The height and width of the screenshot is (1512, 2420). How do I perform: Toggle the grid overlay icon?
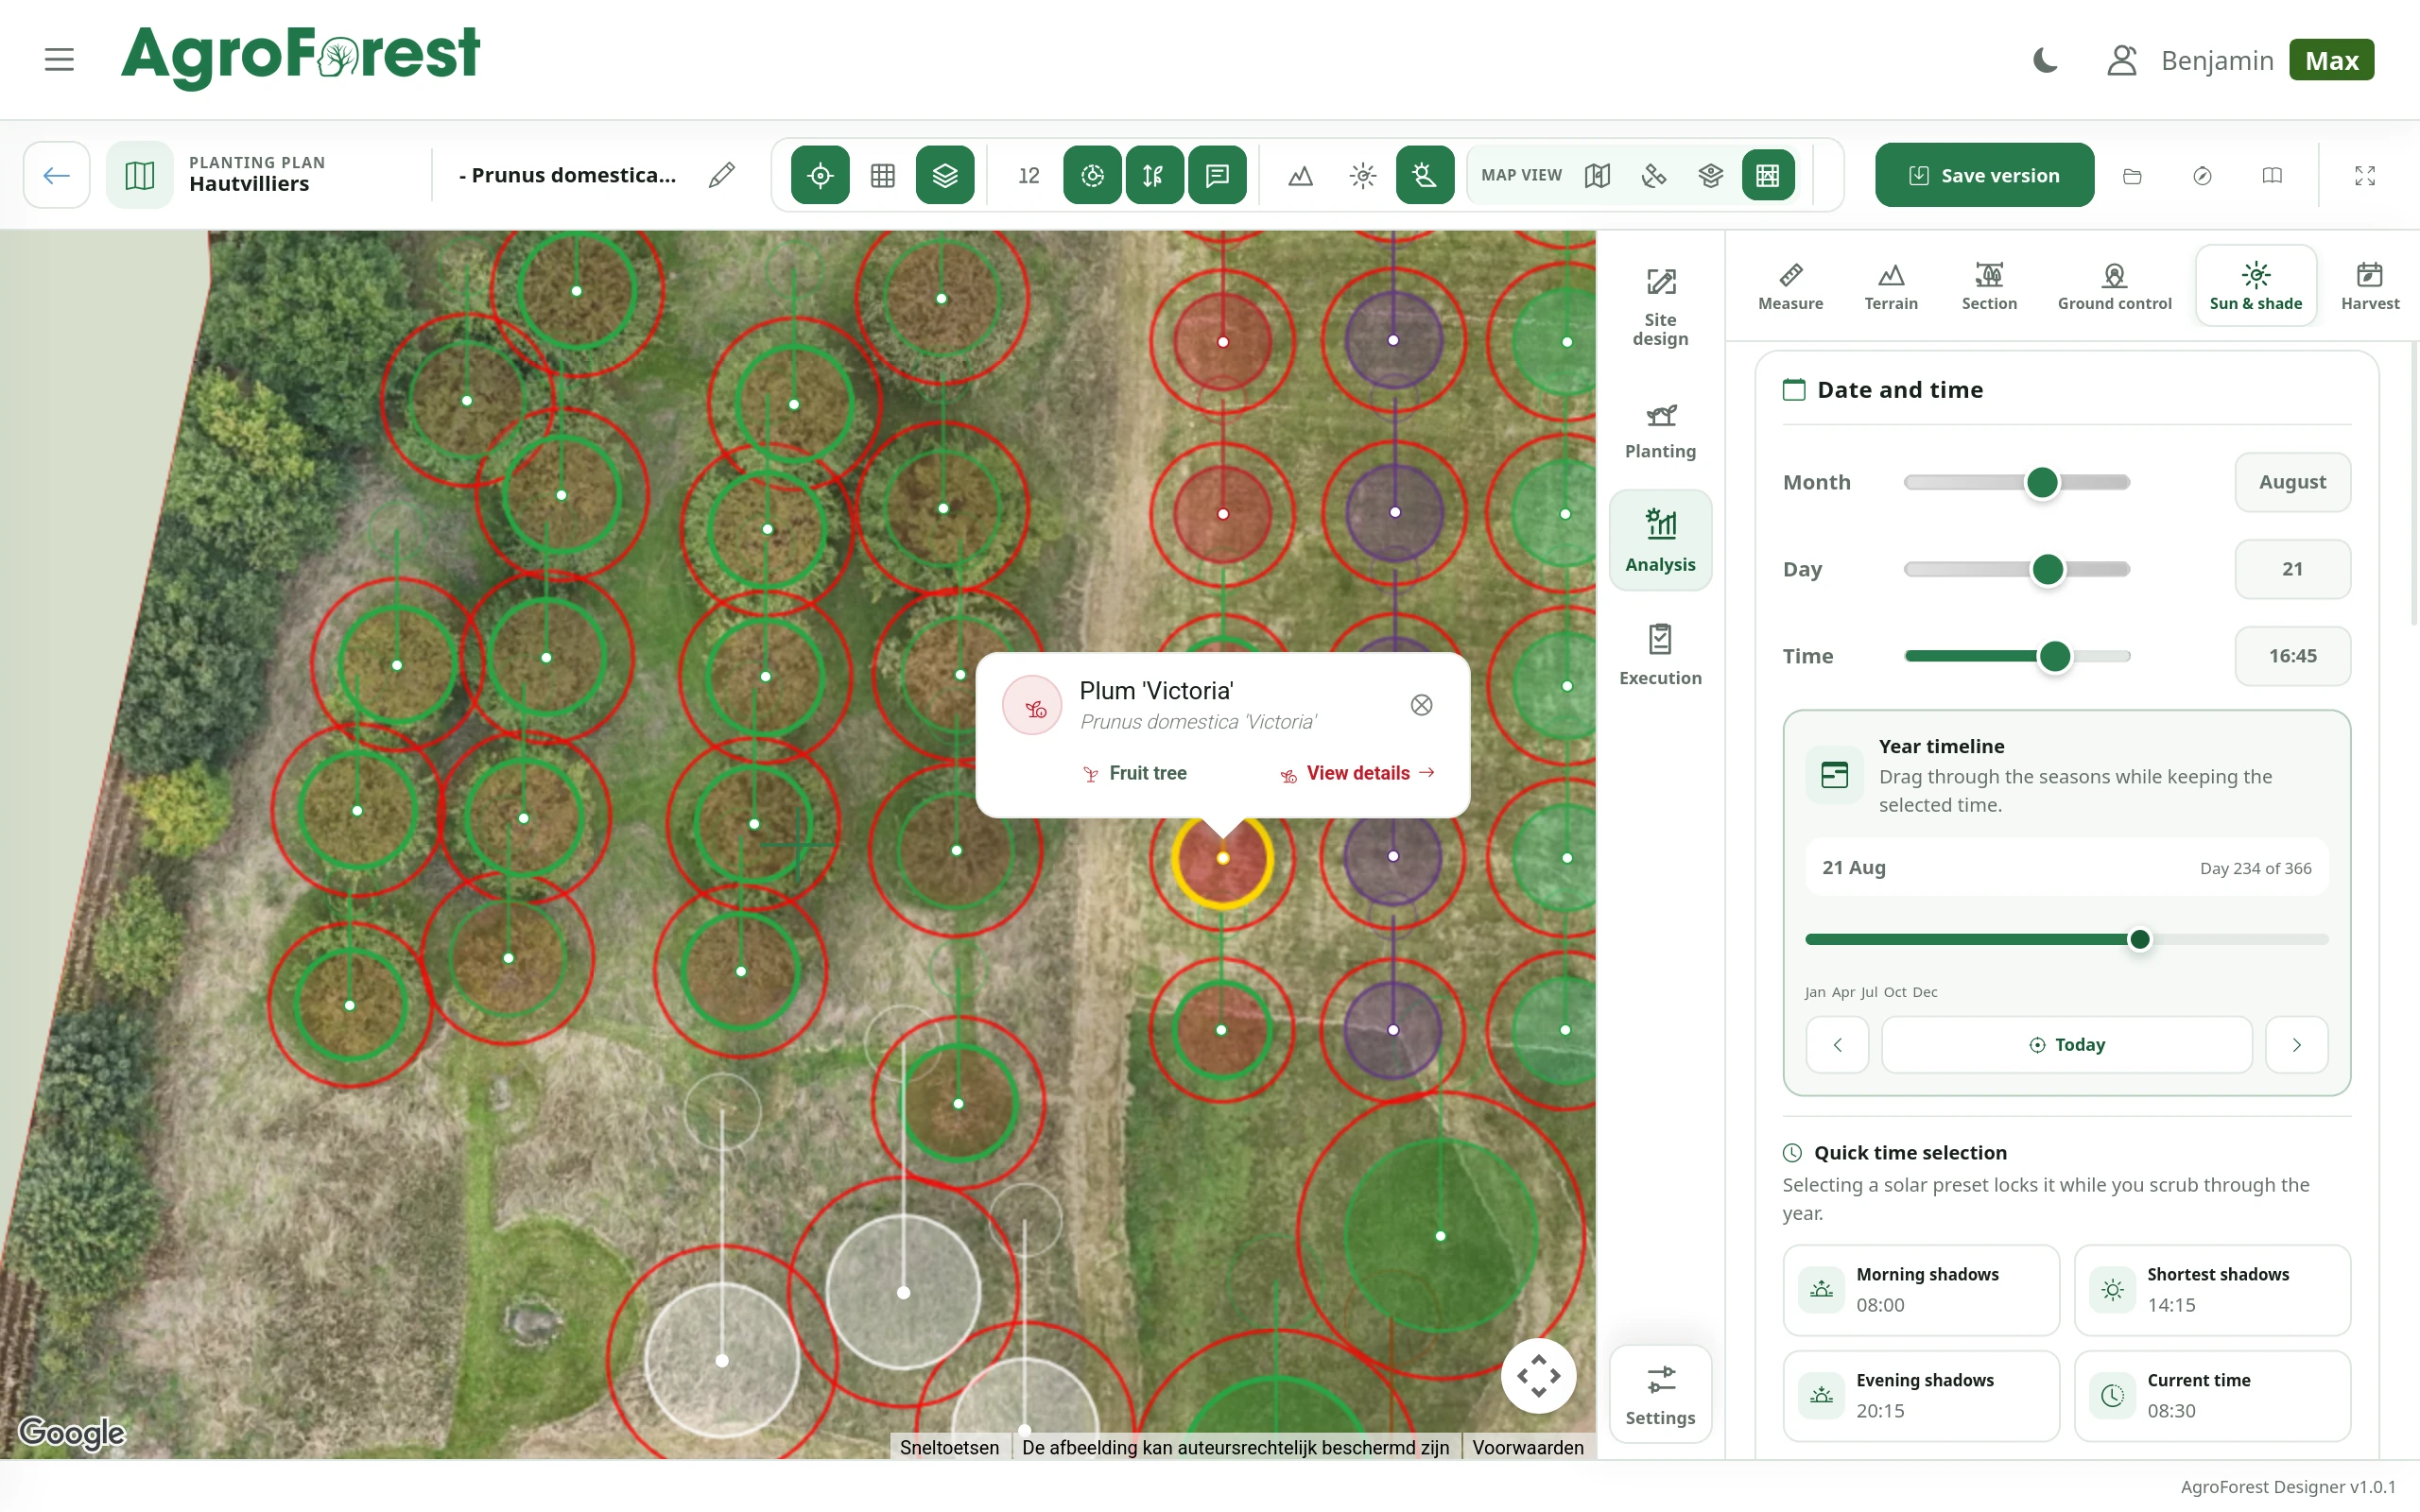coord(883,176)
